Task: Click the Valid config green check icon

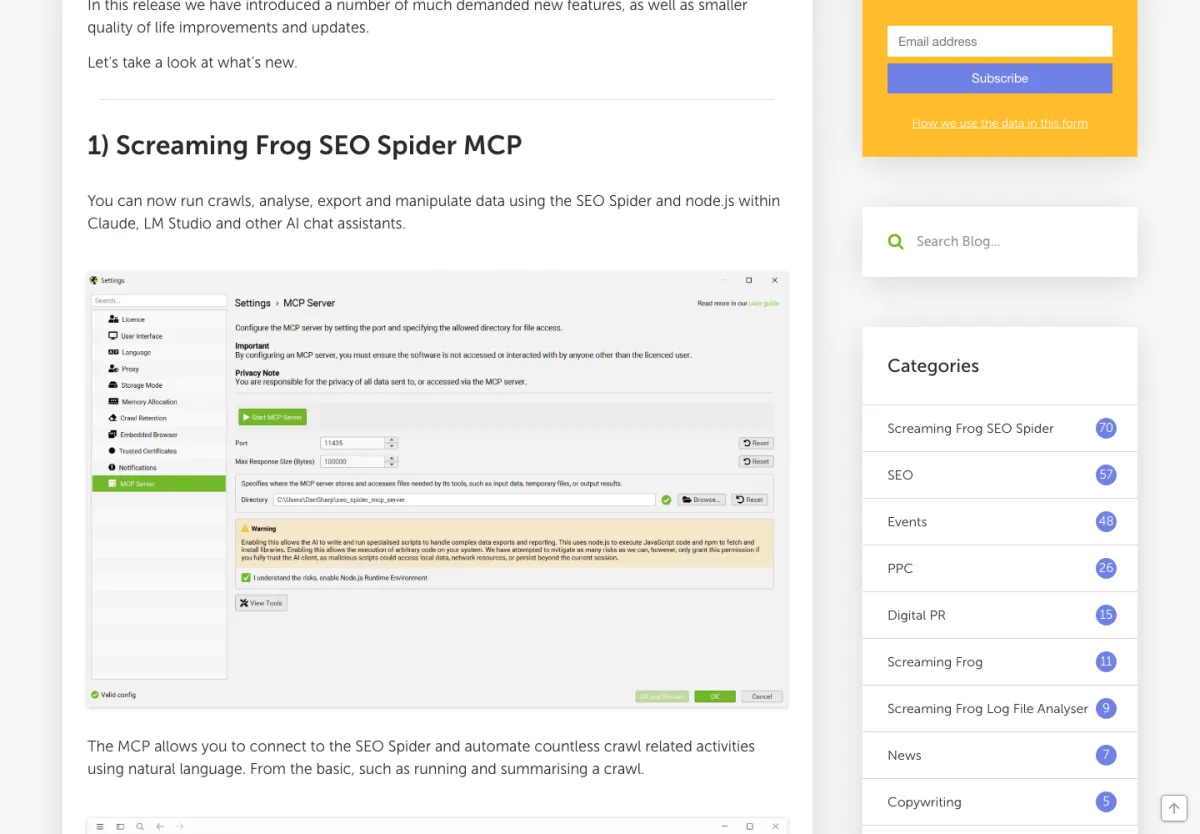Action: [95, 694]
